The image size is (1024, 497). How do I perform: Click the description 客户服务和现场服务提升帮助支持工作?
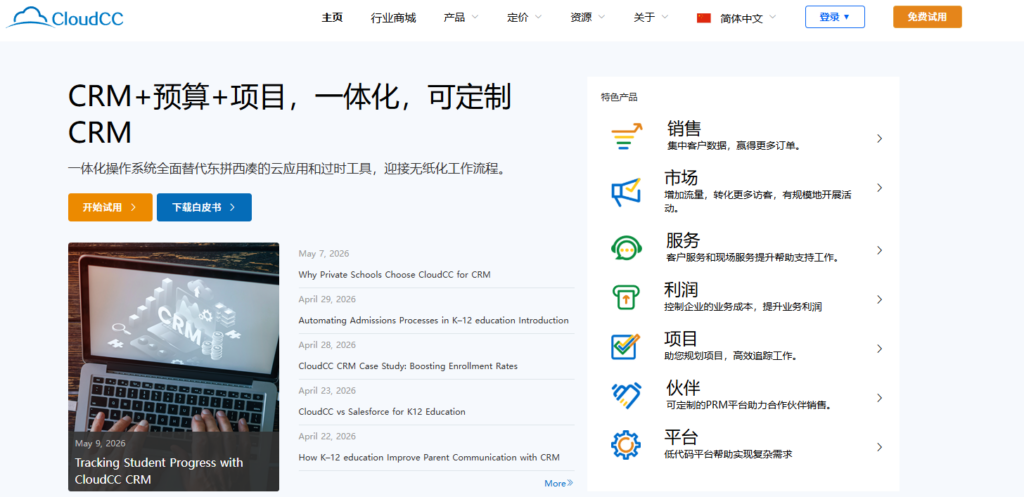click(x=752, y=258)
